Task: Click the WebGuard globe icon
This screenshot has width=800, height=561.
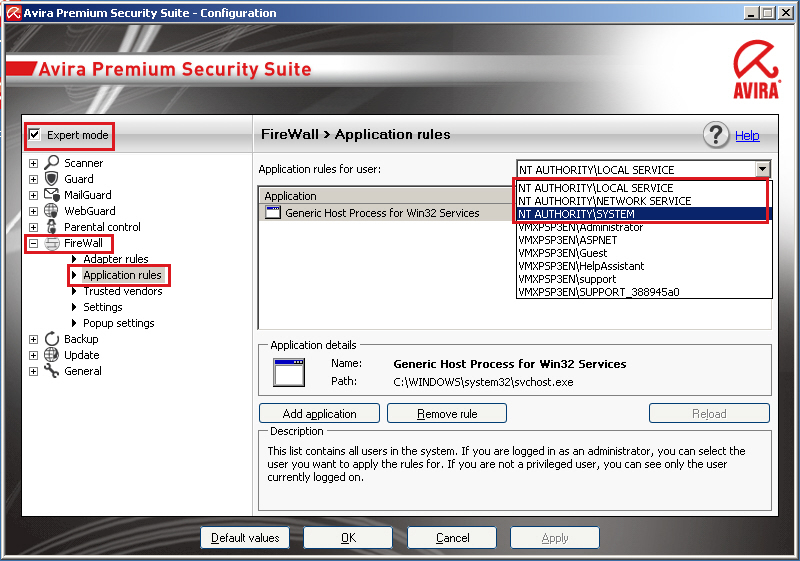Action: pos(52,211)
